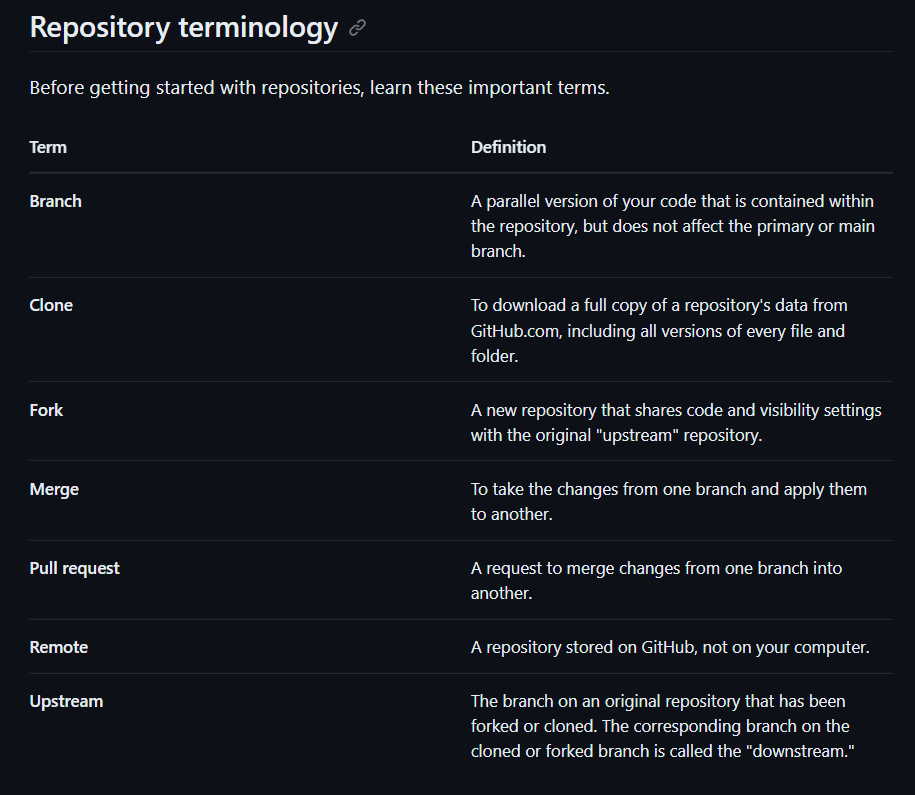Viewport: 915px width, 795px height.
Task: Click the Upstream definition paragraph
Action: tap(660, 726)
